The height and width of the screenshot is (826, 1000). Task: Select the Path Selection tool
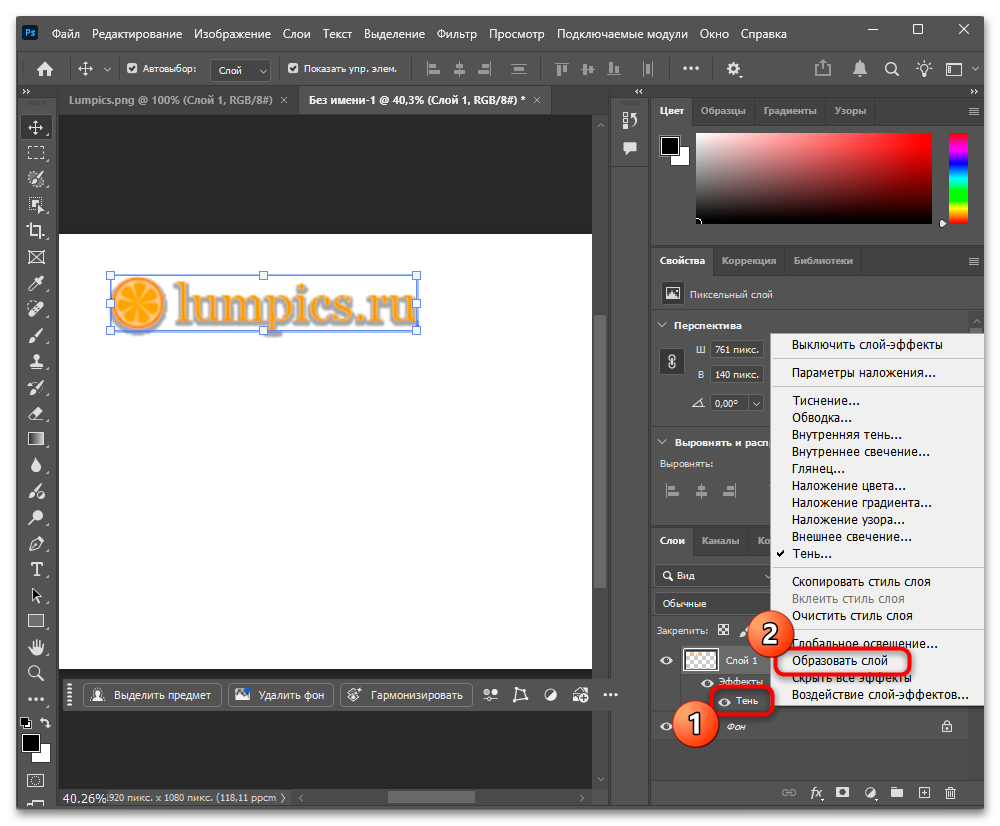coord(36,596)
